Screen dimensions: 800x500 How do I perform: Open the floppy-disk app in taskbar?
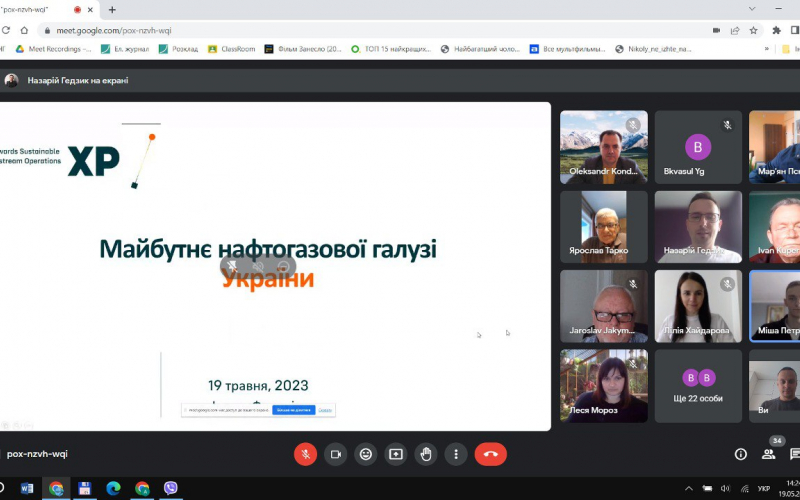click(85, 488)
